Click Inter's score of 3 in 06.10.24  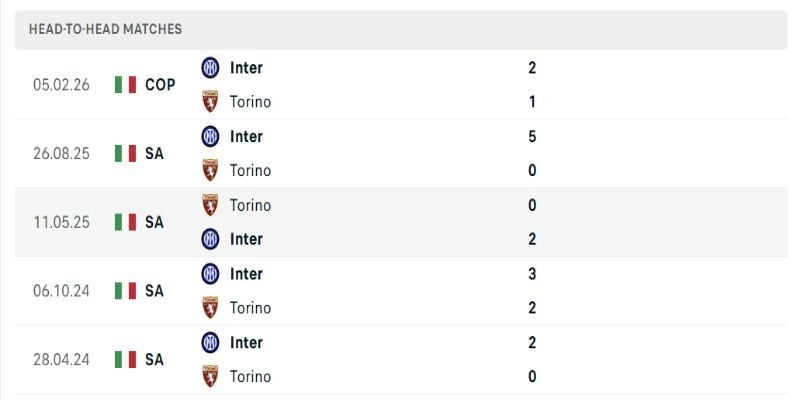(532, 273)
